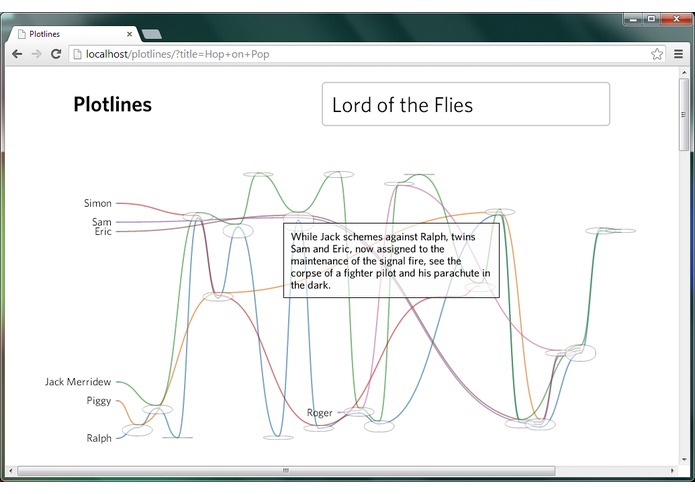
Task: Click the horizontal scrollbar thumb
Action: (x=286, y=471)
